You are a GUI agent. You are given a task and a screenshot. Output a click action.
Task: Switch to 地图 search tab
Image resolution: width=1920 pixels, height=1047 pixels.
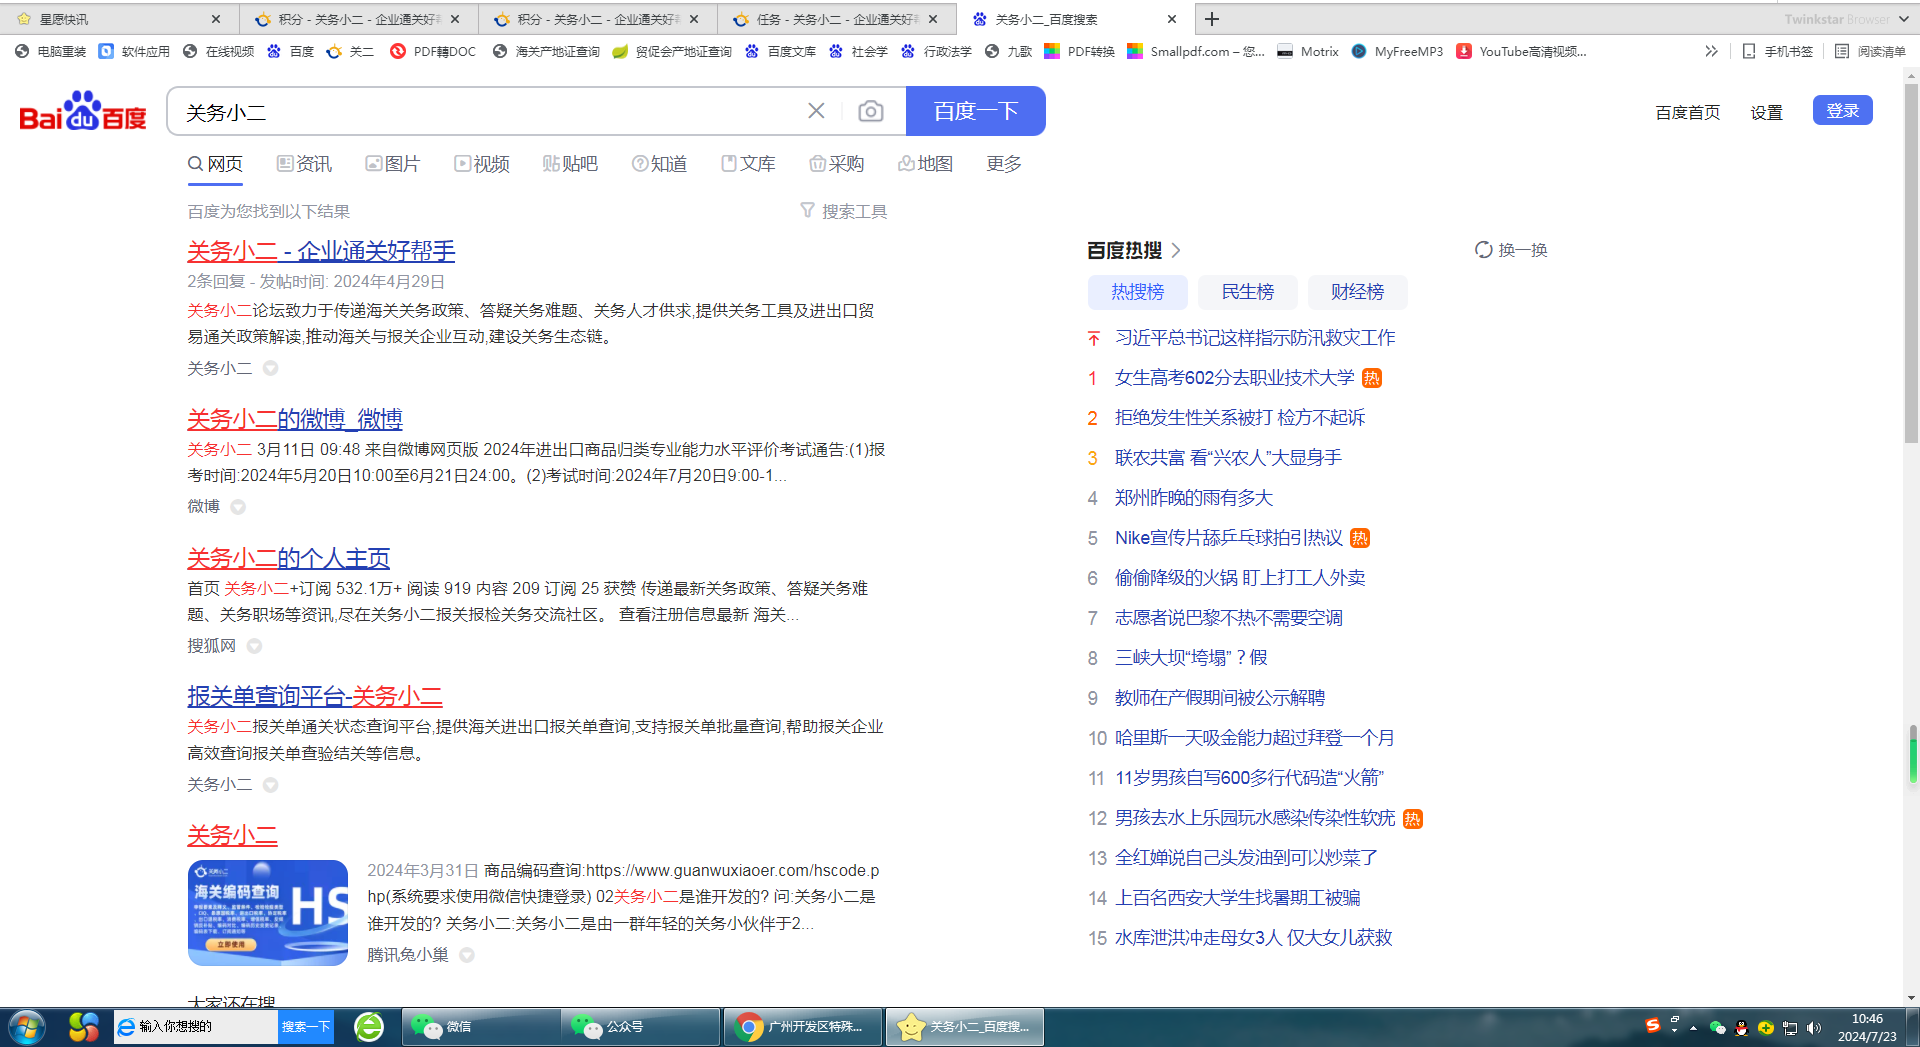point(925,164)
